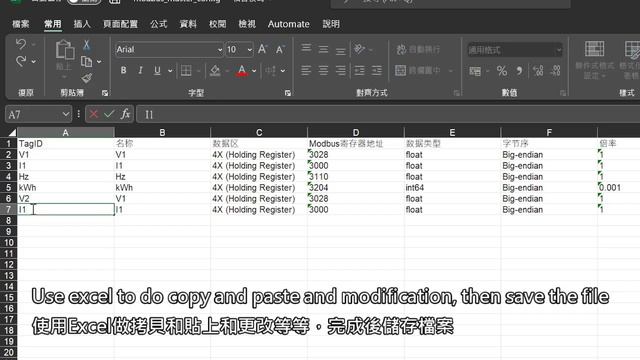The width and height of the screenshot is (640, 360).
Task: Expand font color dropdown arrow
Action: (x=254, y=71)
